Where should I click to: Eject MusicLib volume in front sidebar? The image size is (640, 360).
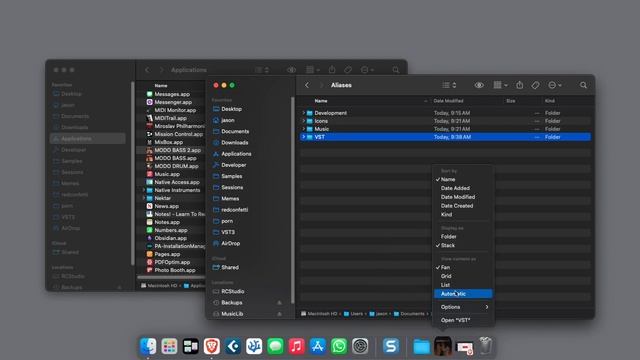click(280, 314)
